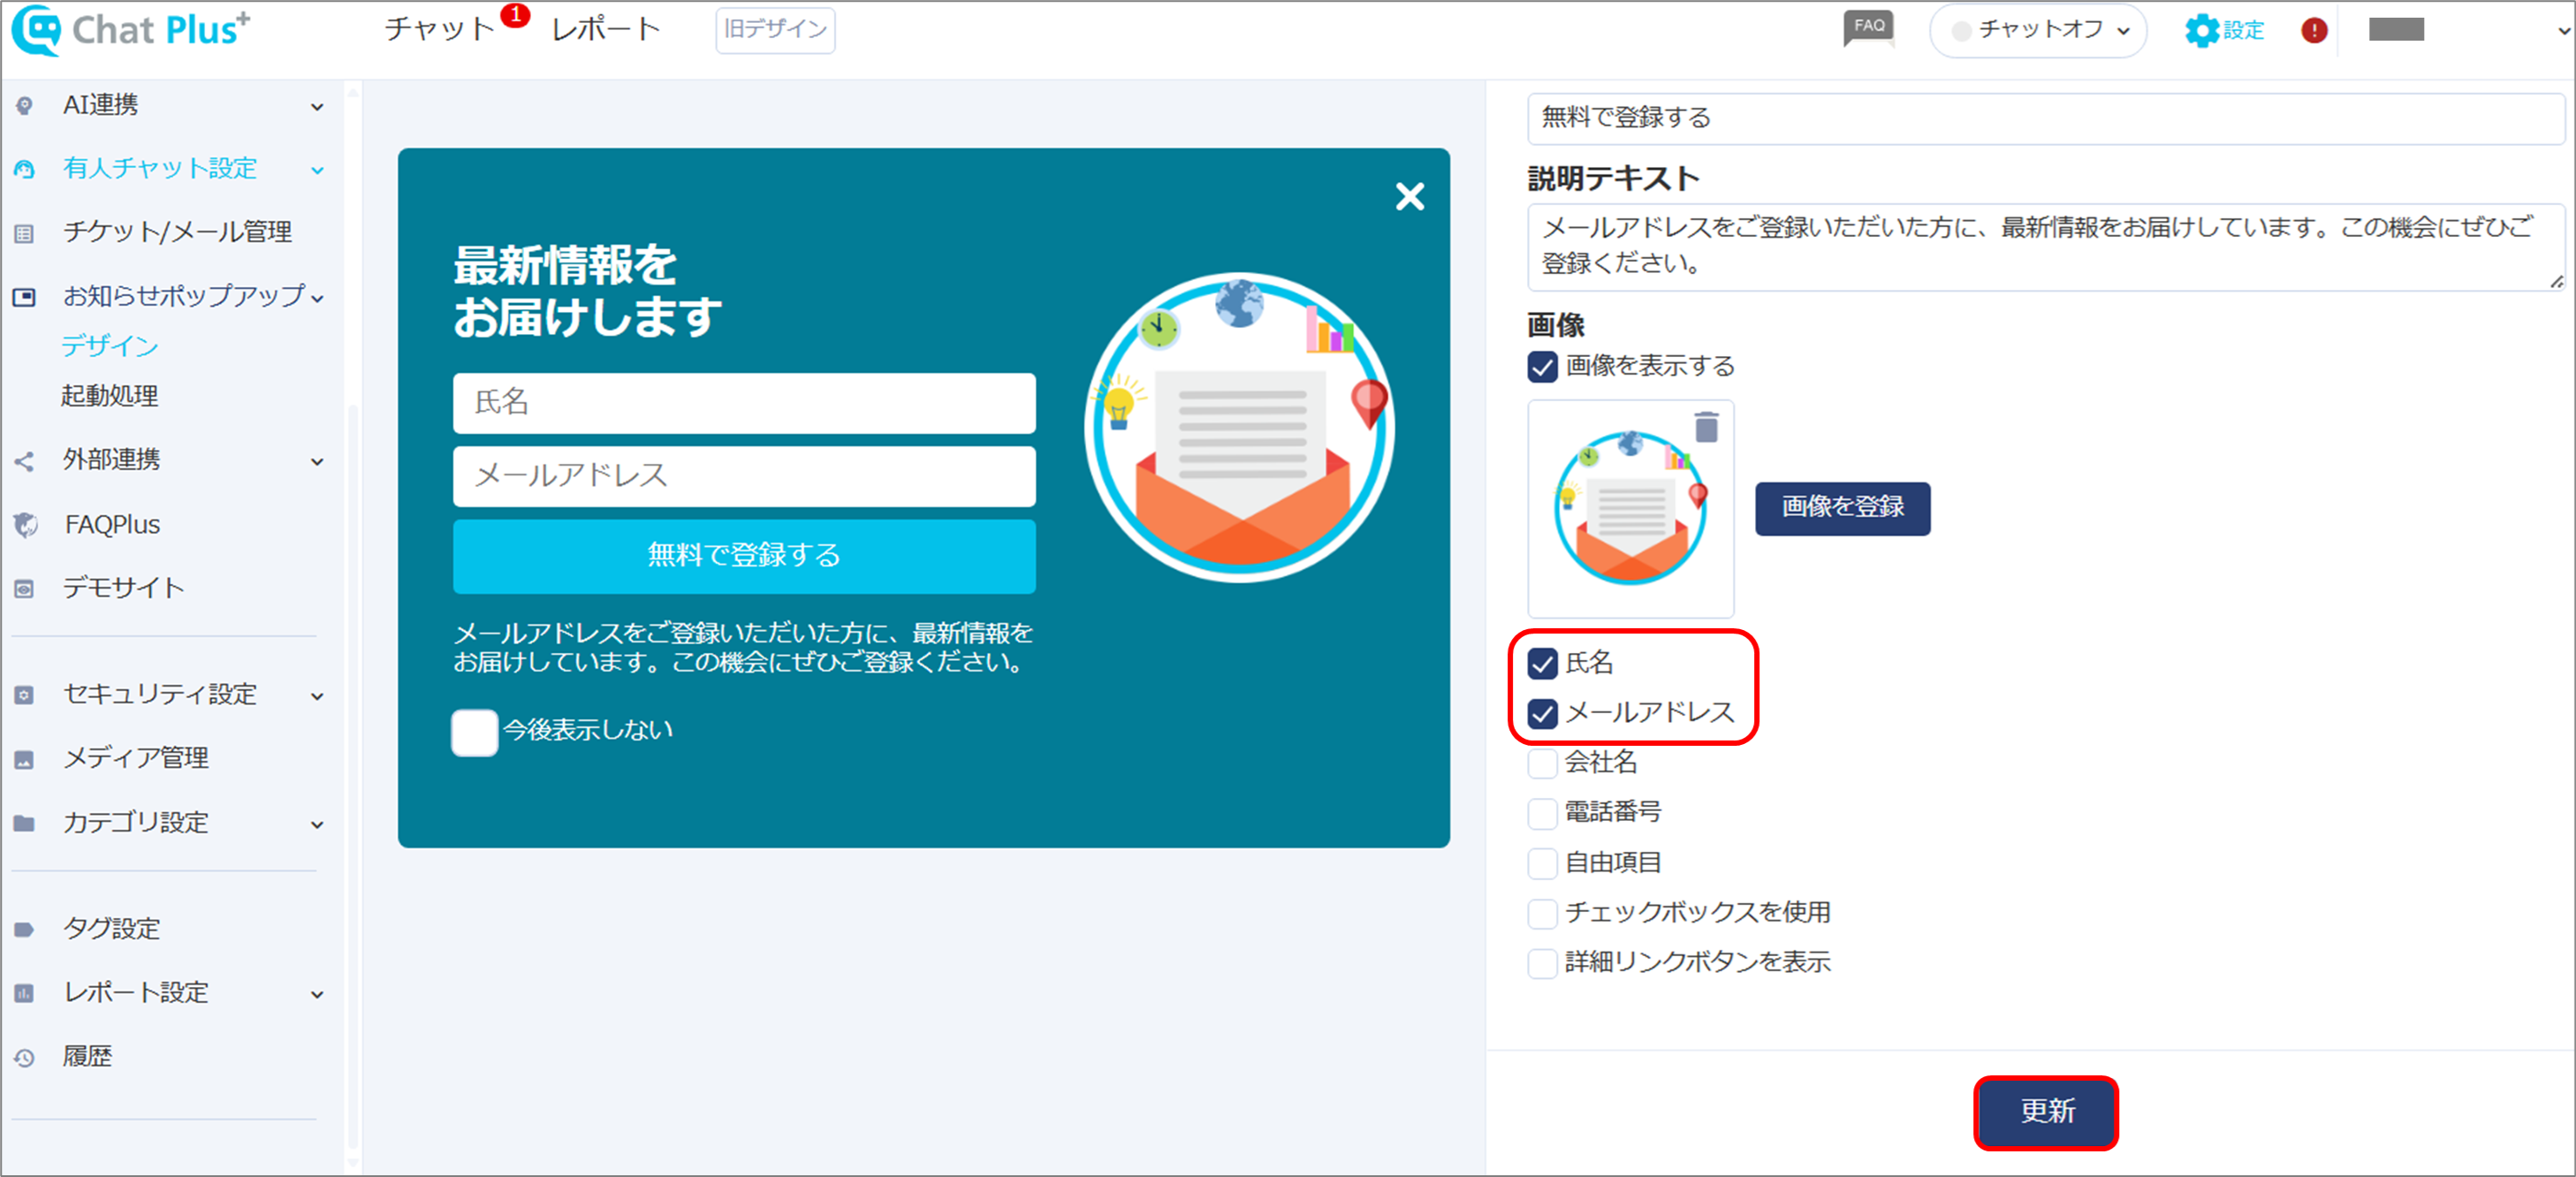Image resolution: width=2576 pixels, height=1177 pixels.
Task: Open the チャットオフ status dropdown
Action: (x=2037, y=30)
